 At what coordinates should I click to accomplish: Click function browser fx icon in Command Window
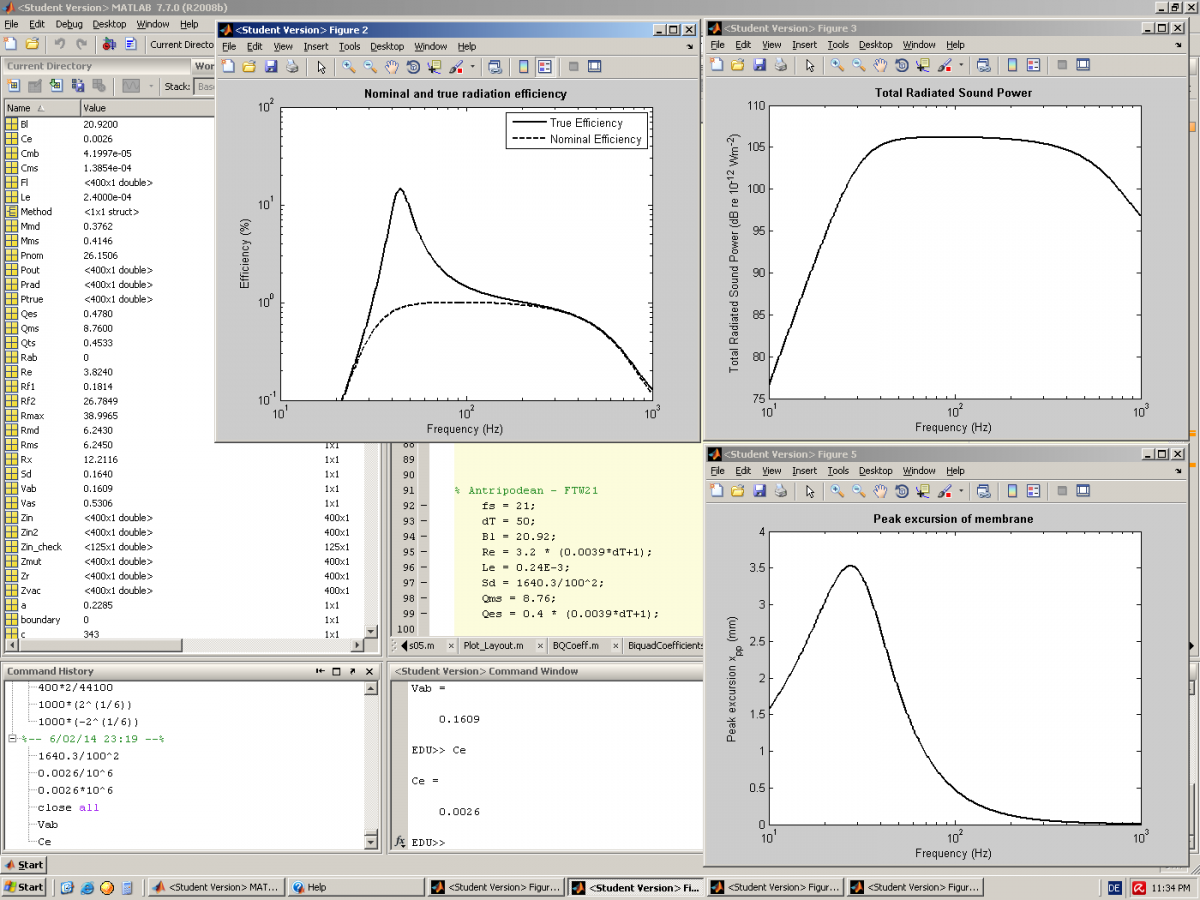click(x=400, y=843)
